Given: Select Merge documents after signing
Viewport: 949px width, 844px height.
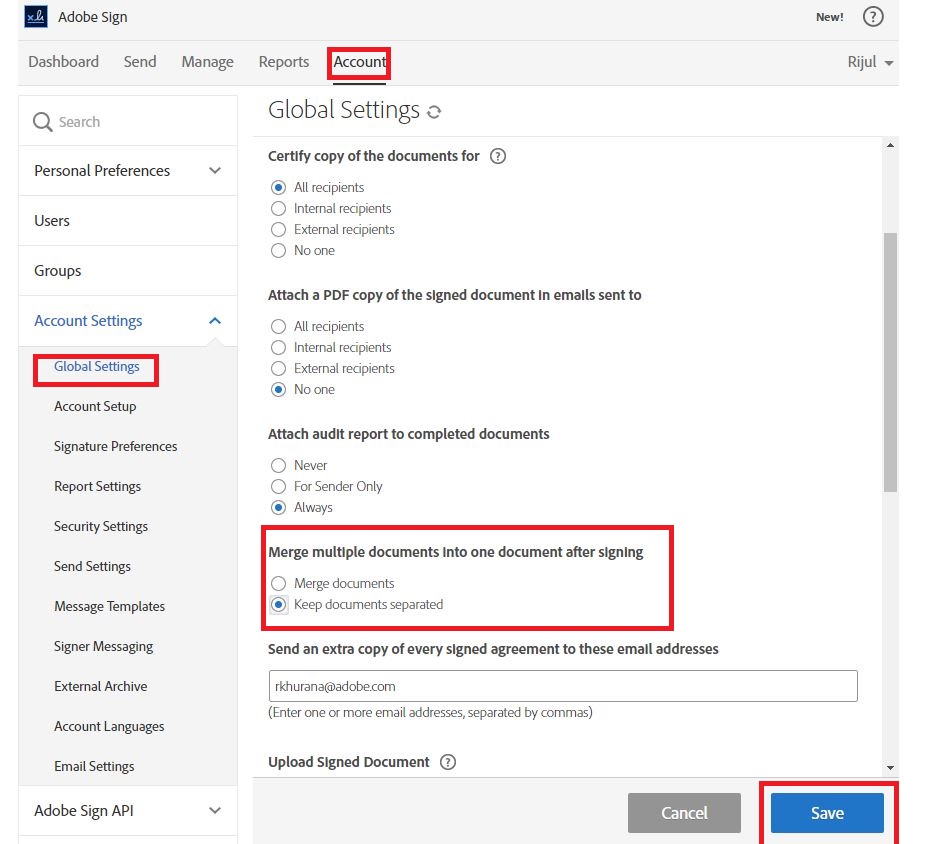Looking at the screenshot, I should pyautogui.click(x=278, y=583).
